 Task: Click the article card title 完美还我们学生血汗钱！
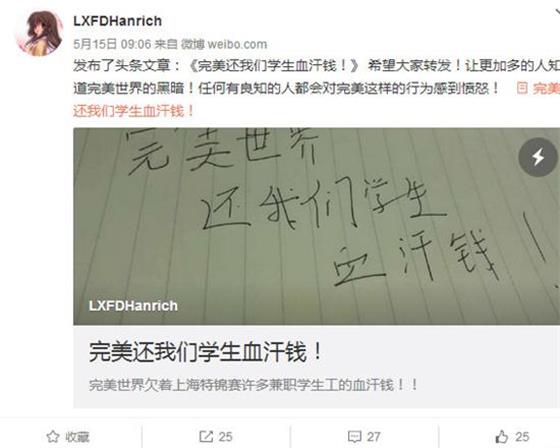tap(206, 352)
